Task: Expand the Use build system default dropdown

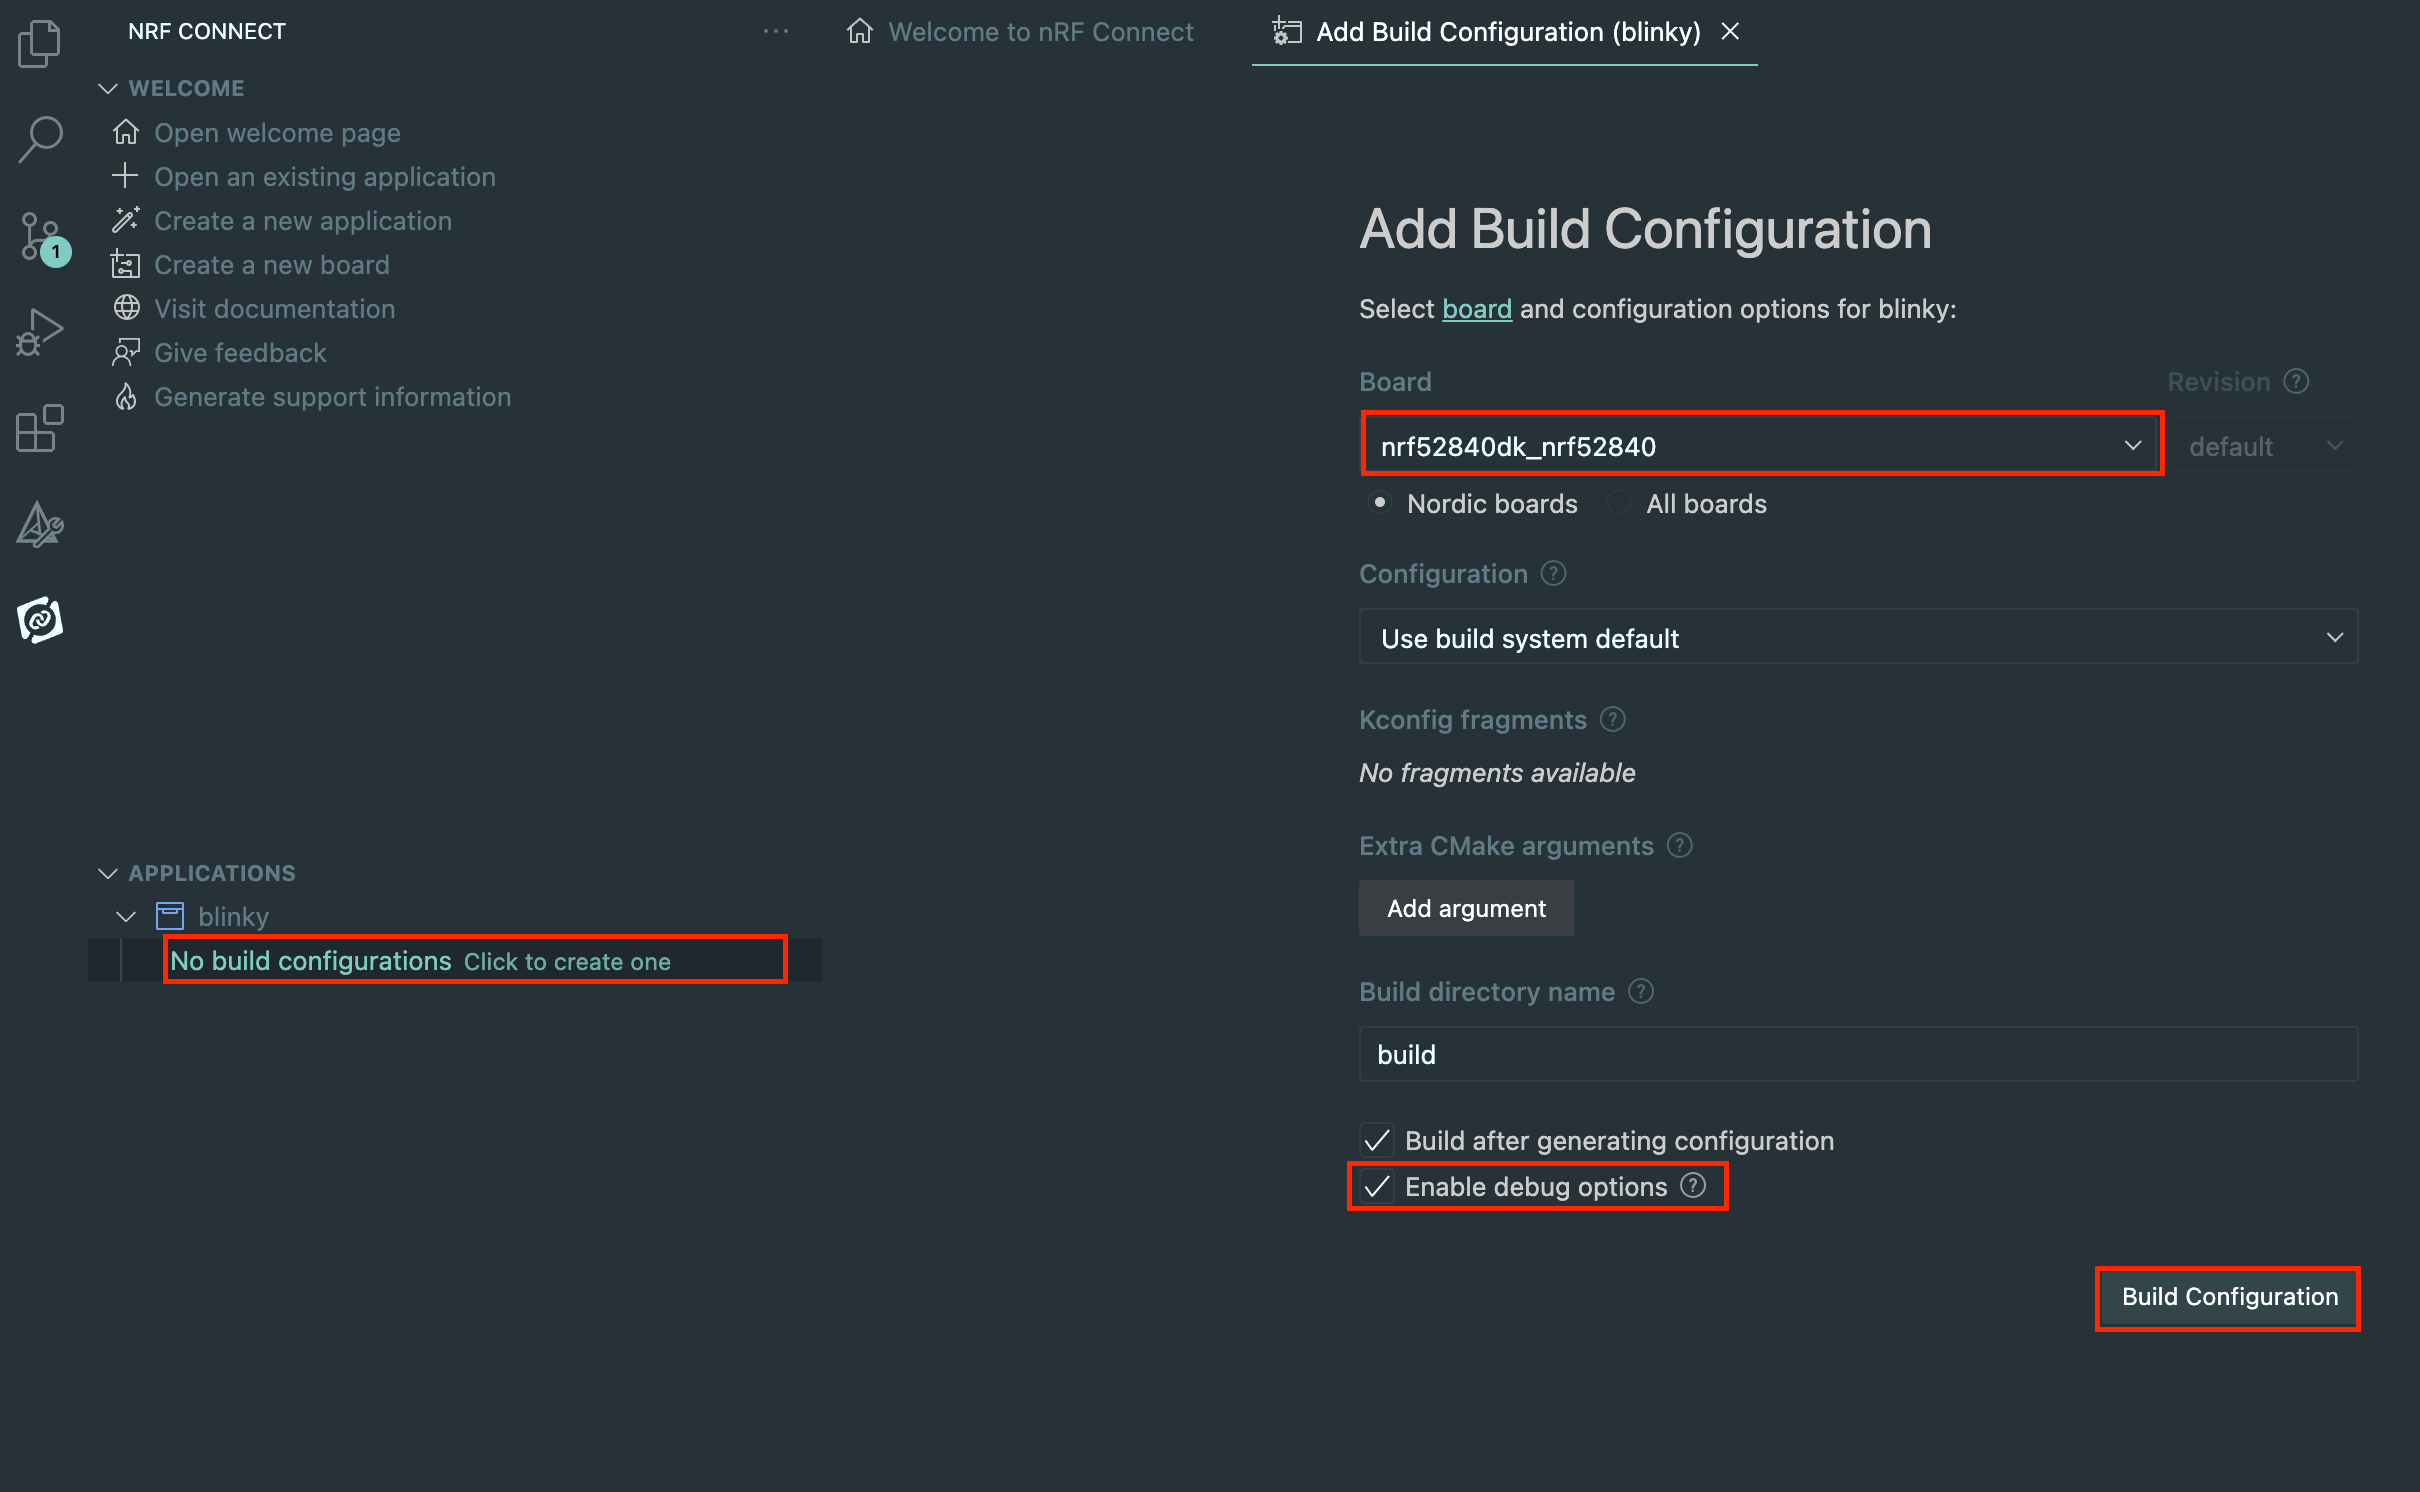Action: tap(1857, 638)
